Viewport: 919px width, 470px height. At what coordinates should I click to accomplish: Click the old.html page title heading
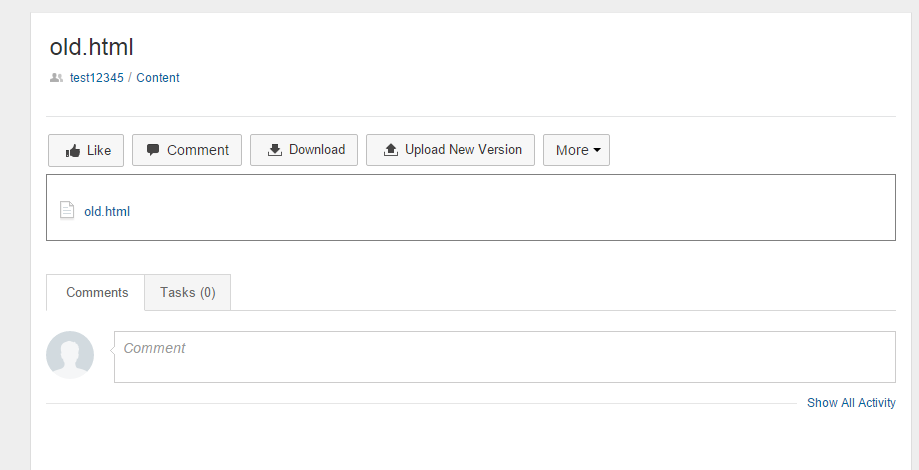pos(91,47)
